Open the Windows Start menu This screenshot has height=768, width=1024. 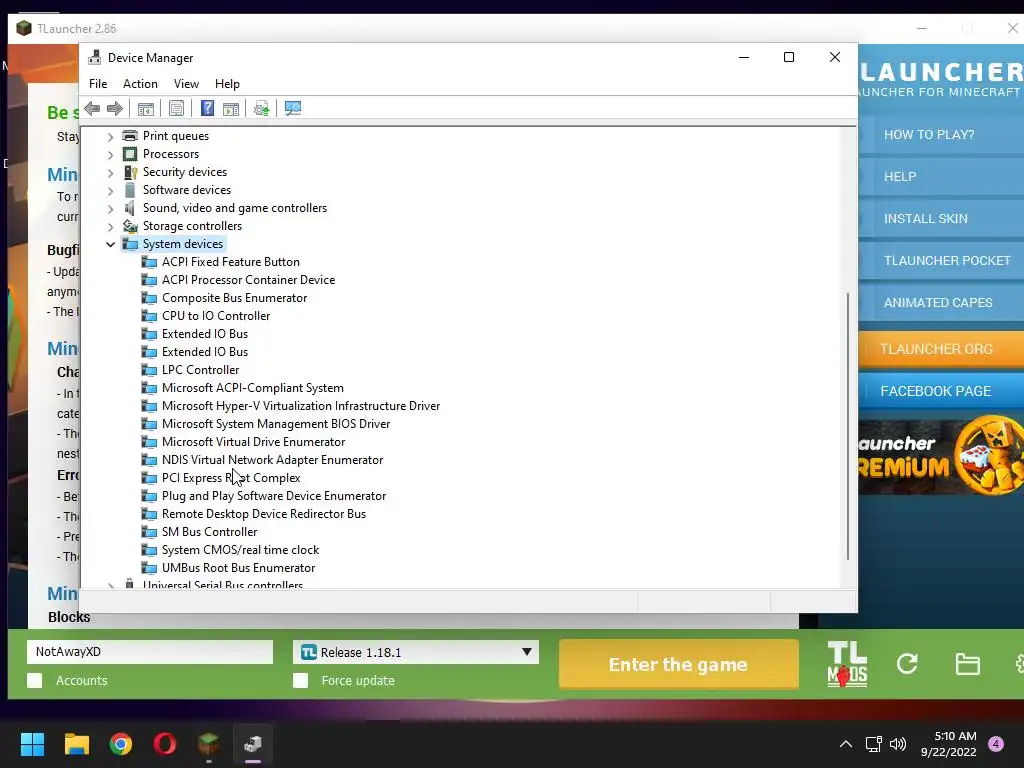pyautogui.click(x=32, y=744)
